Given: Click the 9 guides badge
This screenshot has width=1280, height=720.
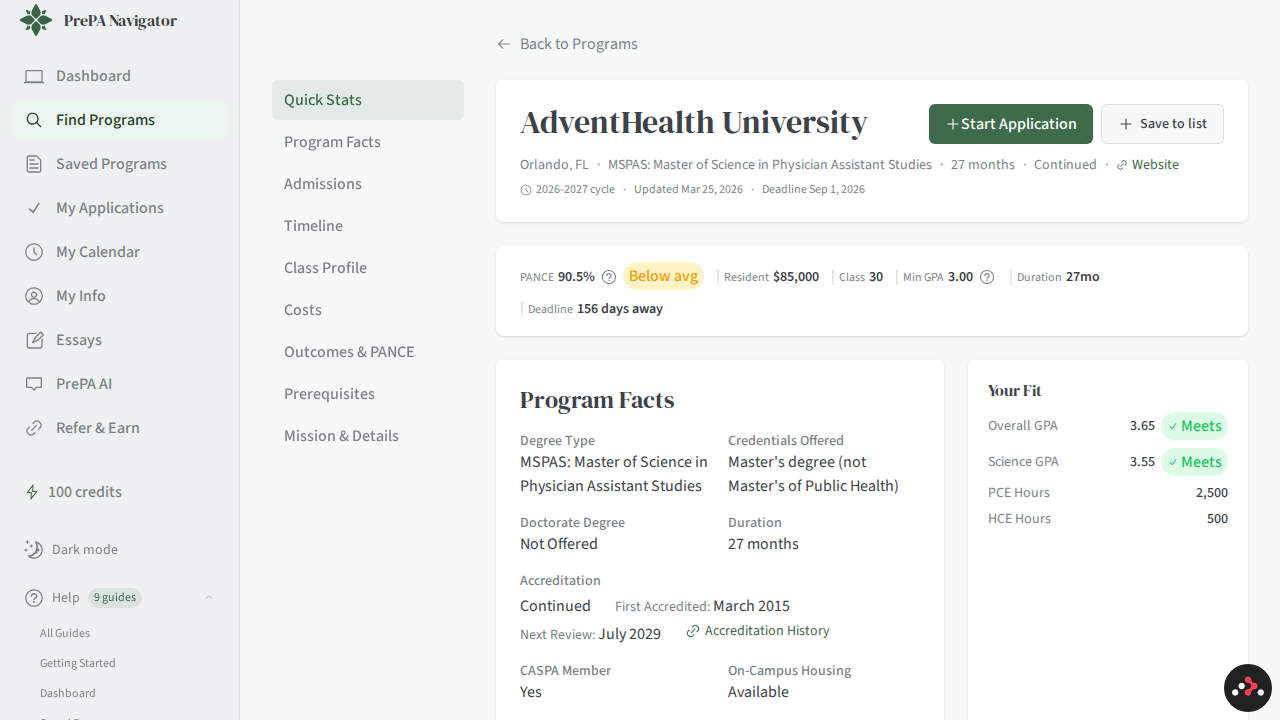Looking at the screenshot, I should click(x=115, y=598).
